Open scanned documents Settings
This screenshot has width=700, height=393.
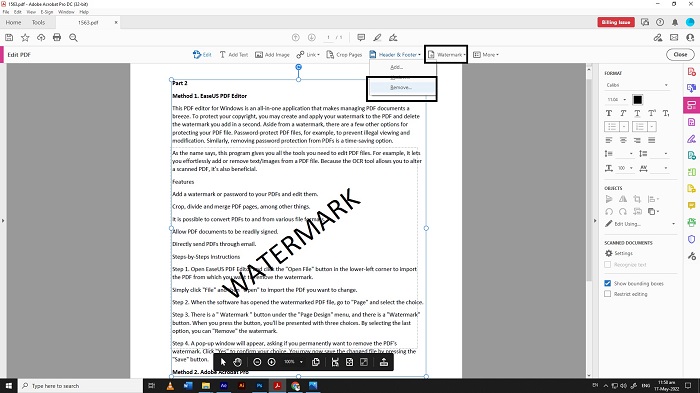619,253
